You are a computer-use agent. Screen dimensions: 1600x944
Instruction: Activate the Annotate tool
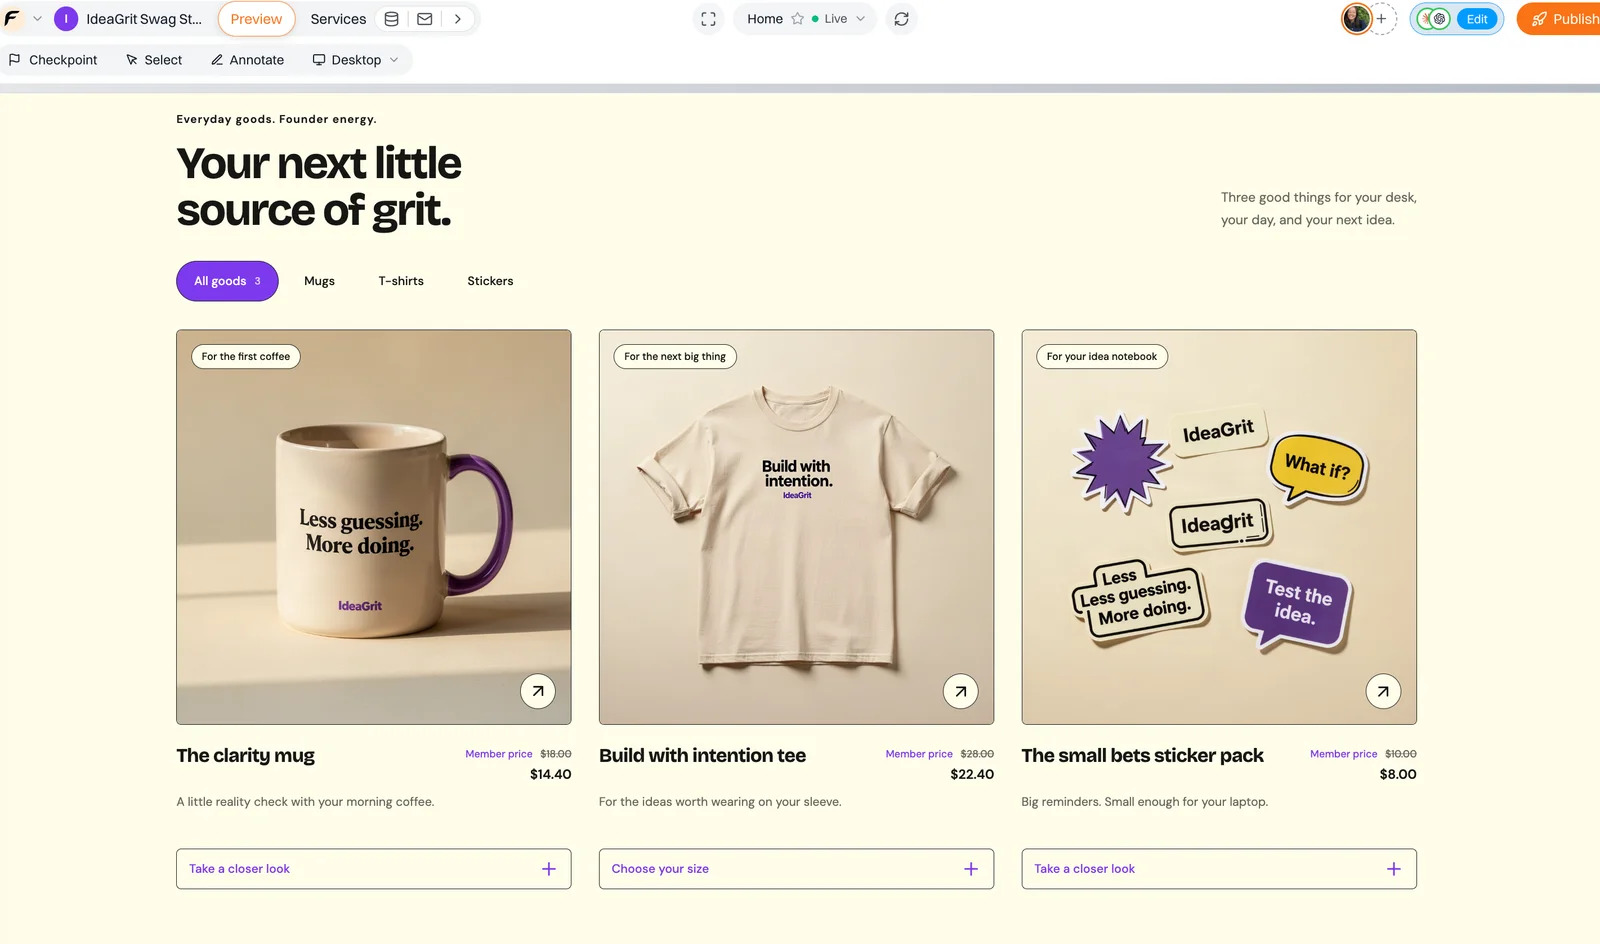[247, 60]
